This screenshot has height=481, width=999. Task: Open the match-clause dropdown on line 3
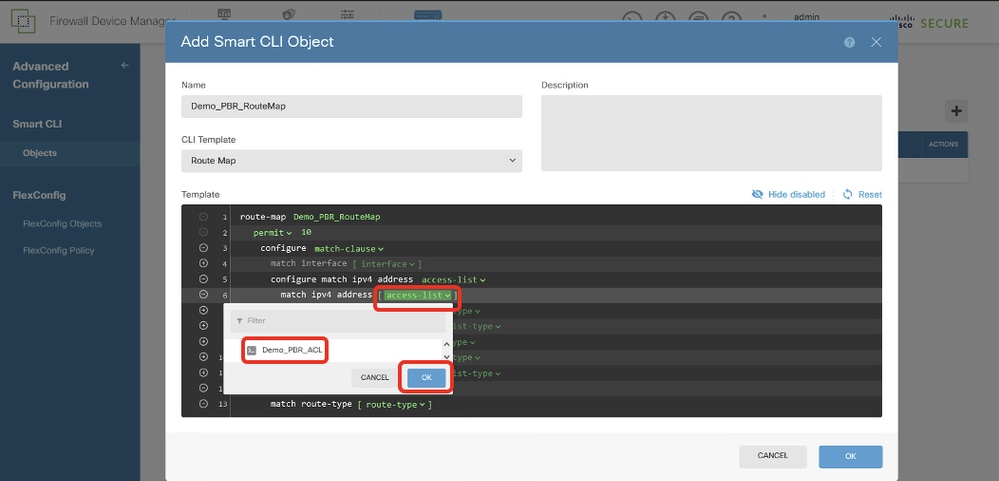click(349, 248)
